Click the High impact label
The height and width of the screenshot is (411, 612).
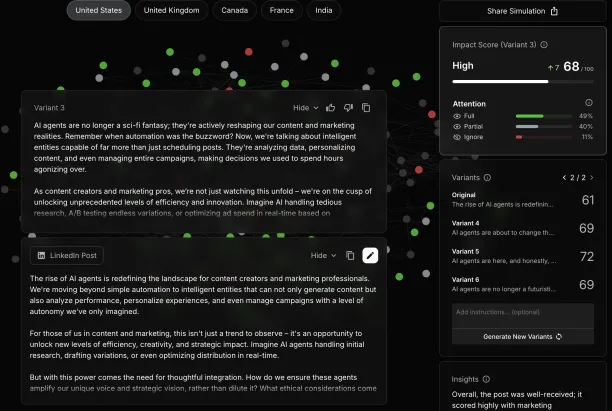click(463, 66)
